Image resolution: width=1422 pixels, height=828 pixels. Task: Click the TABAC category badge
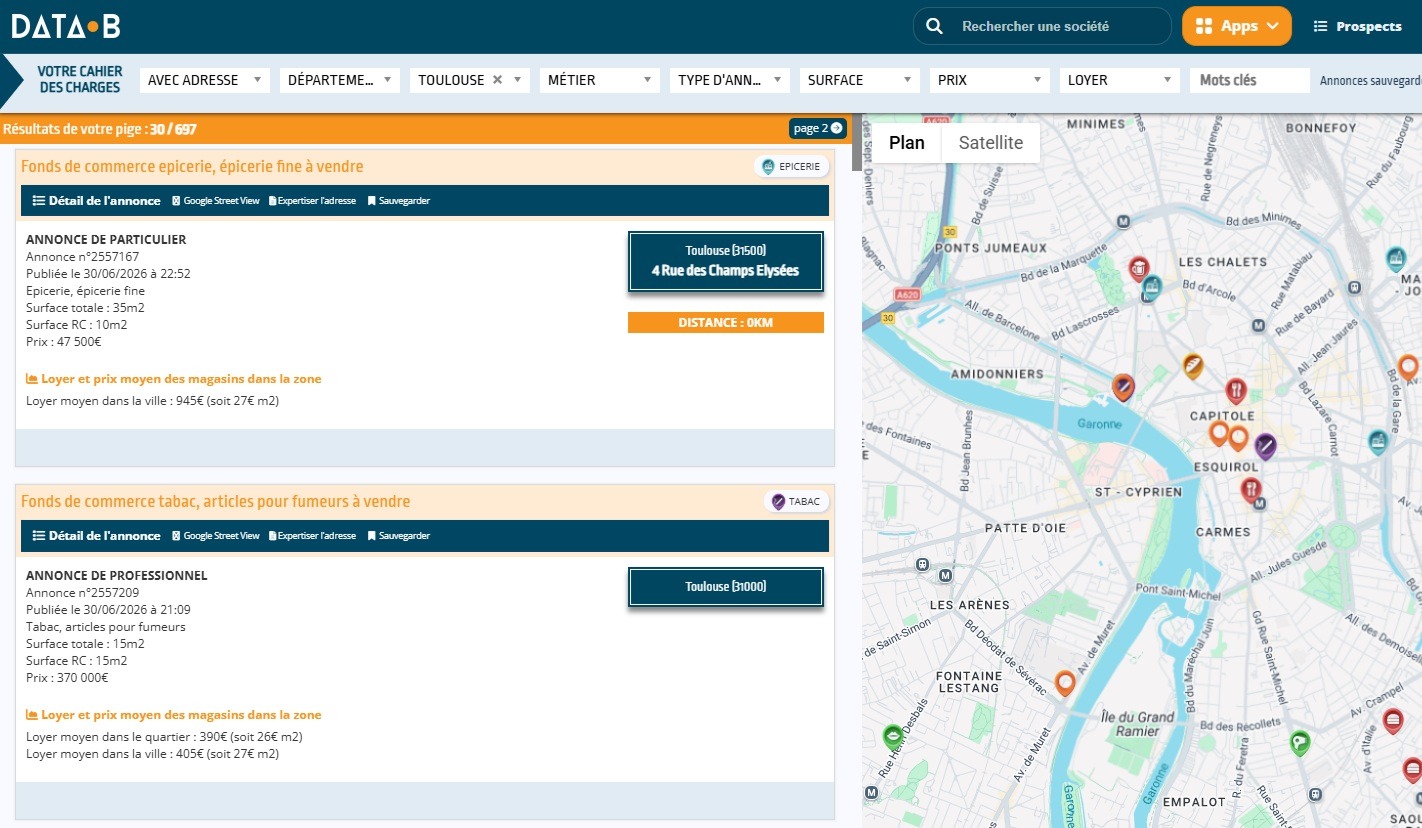tap(796, 502)
